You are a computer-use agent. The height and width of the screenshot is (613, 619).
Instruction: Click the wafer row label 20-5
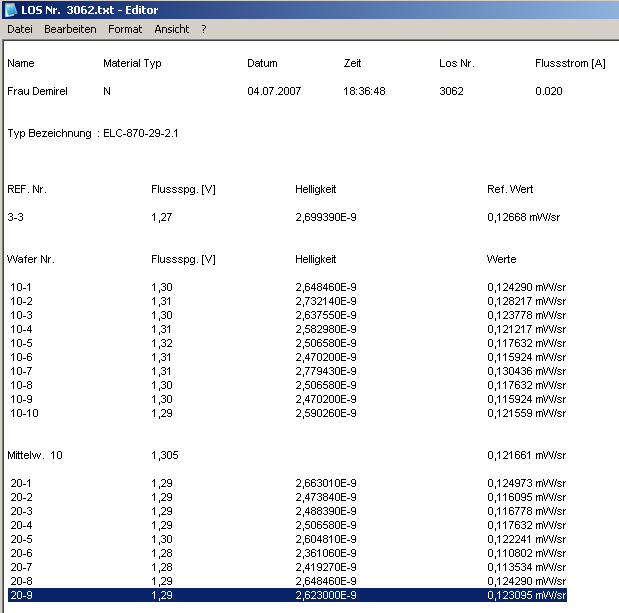21,539
